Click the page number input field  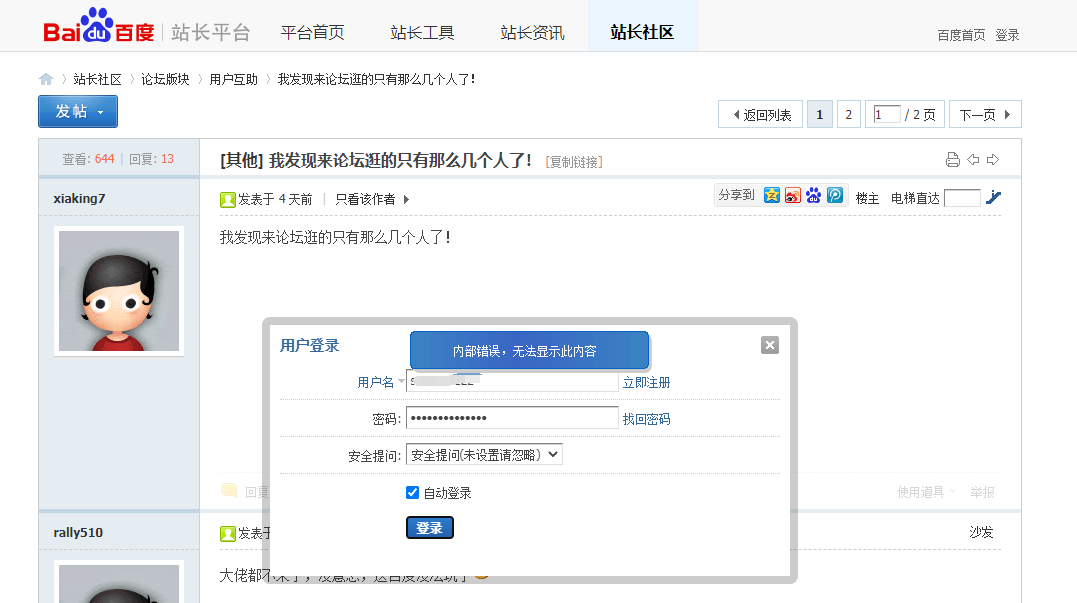[887, 114]
